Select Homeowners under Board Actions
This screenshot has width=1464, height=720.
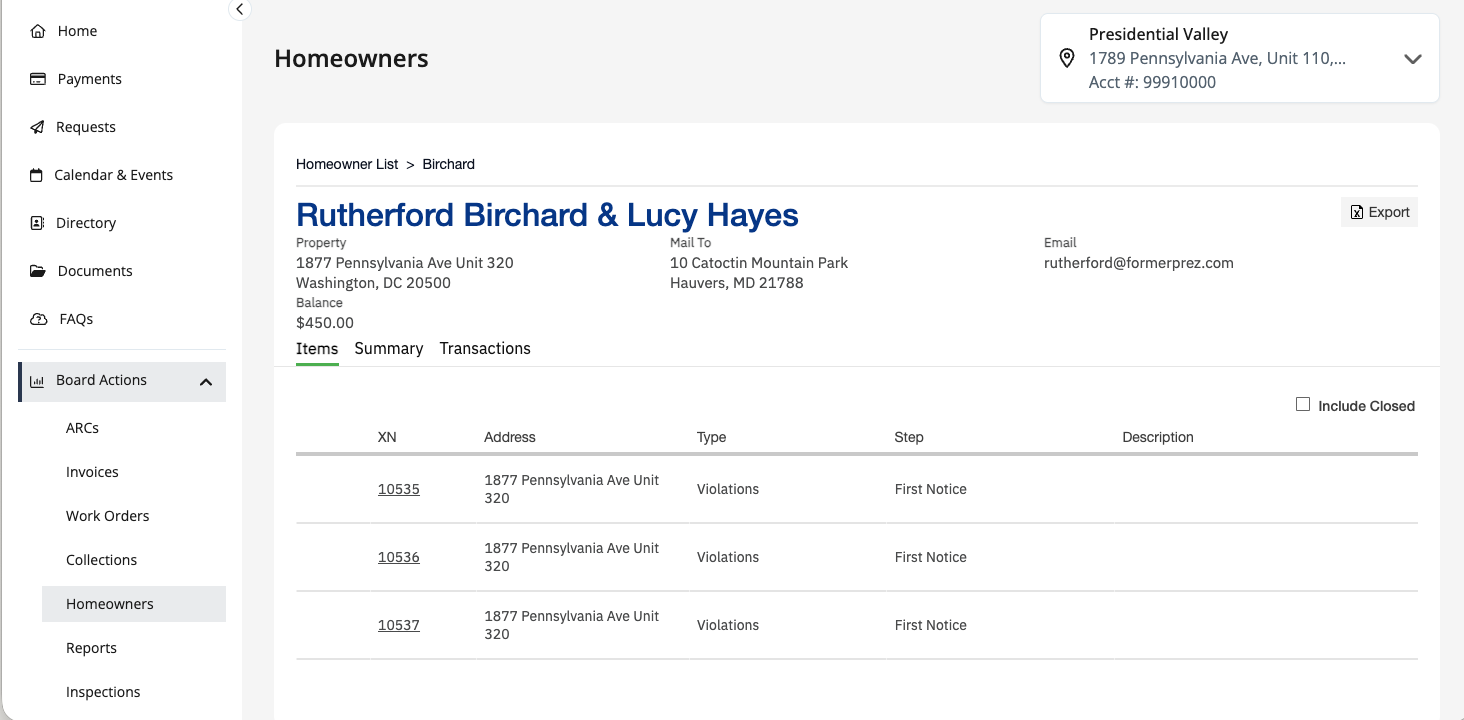pyautogui.click(x=134, y=604)
